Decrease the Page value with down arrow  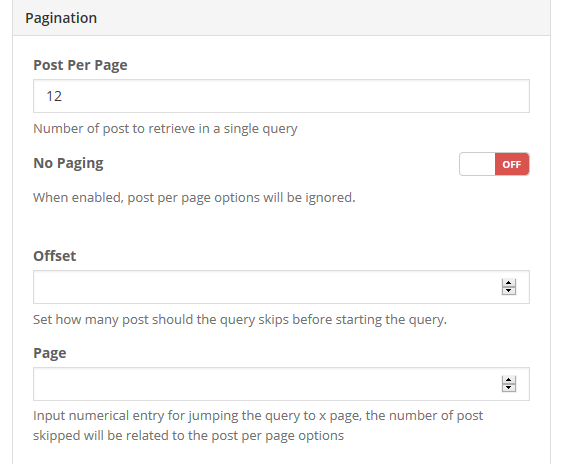tap(509, 388)
